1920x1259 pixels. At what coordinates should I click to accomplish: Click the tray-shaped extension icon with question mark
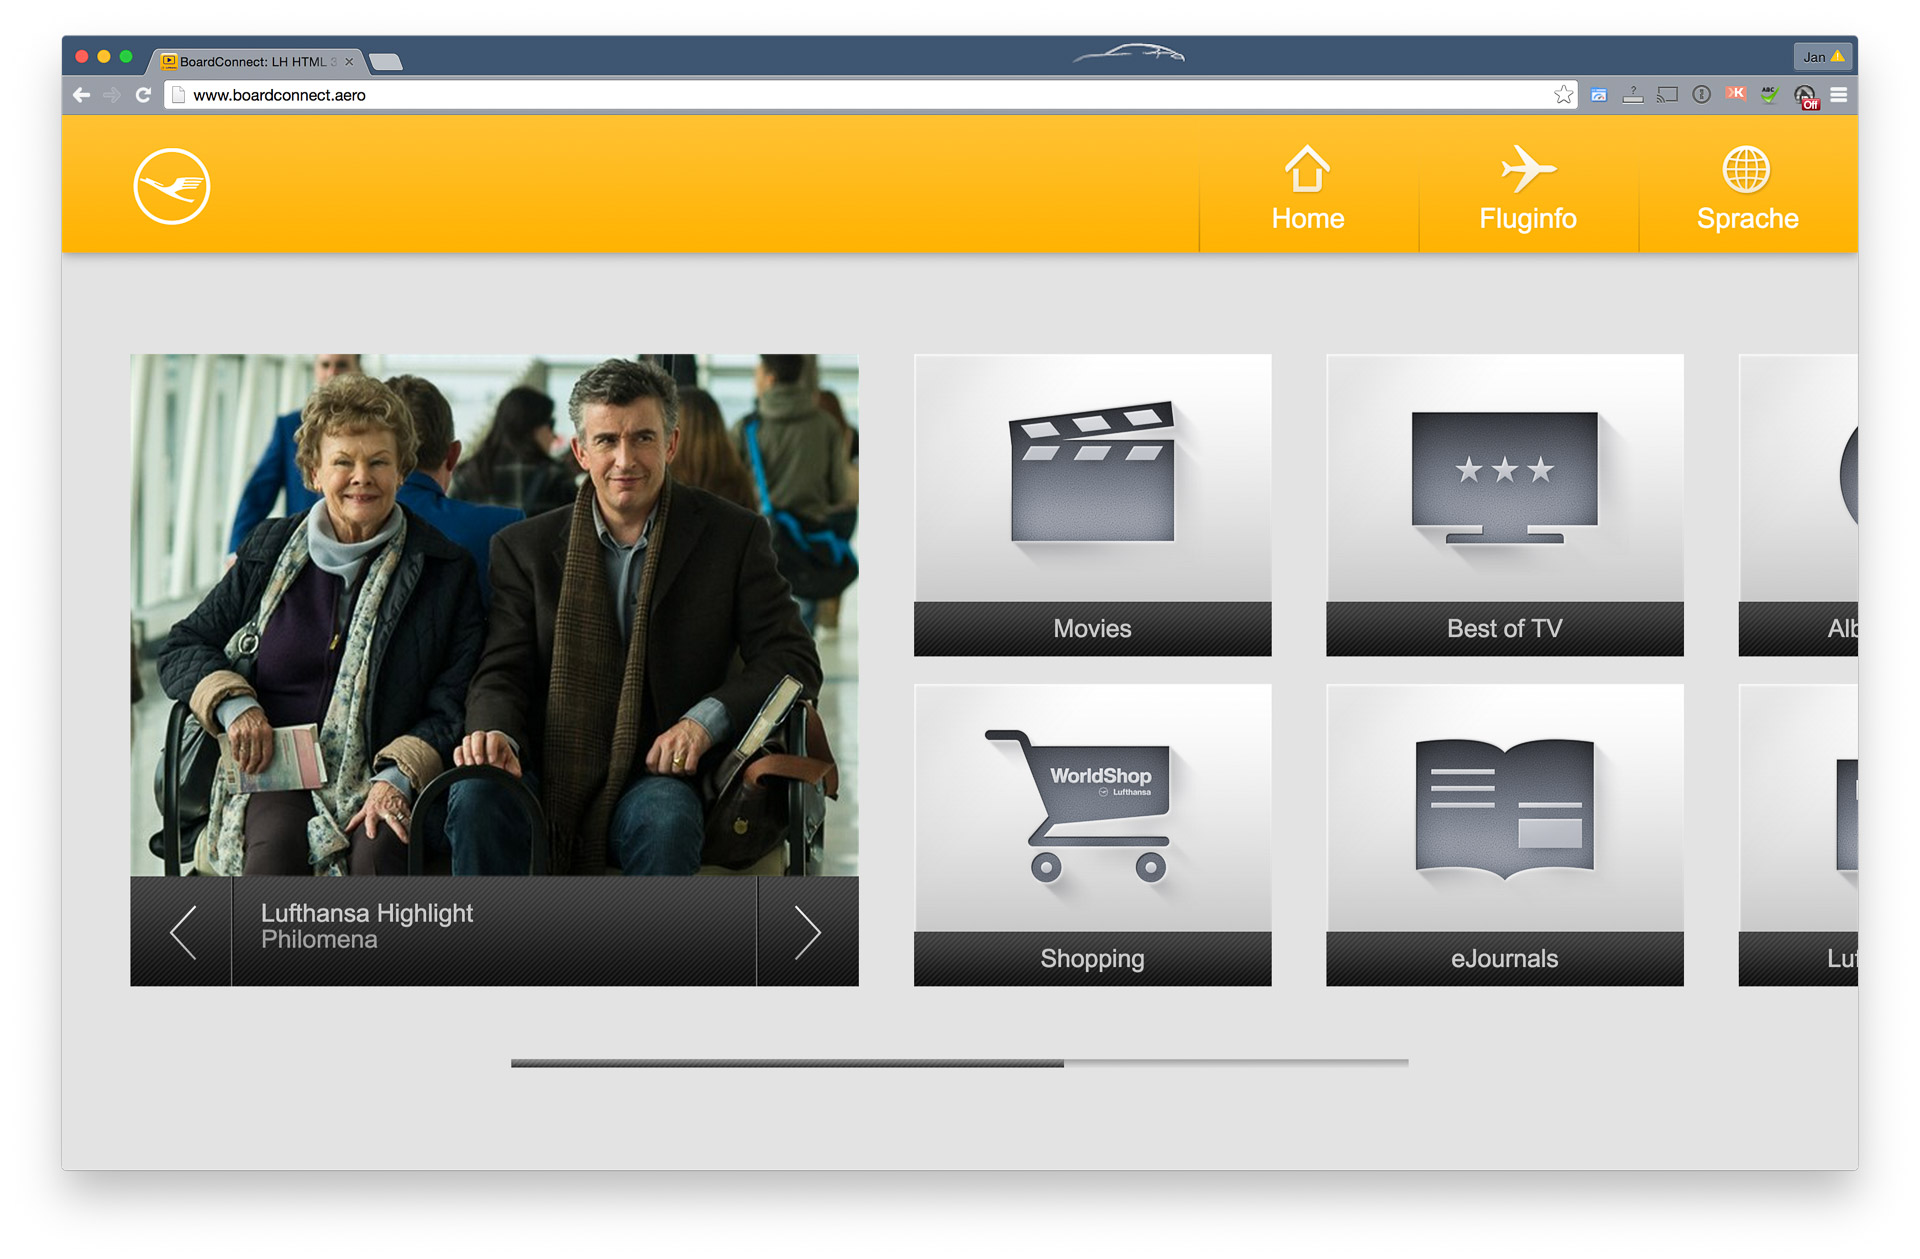(1633, 95)
